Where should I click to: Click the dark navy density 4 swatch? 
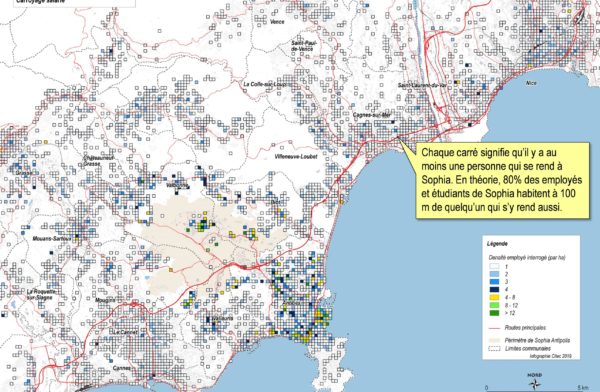[x=494, y=289]
